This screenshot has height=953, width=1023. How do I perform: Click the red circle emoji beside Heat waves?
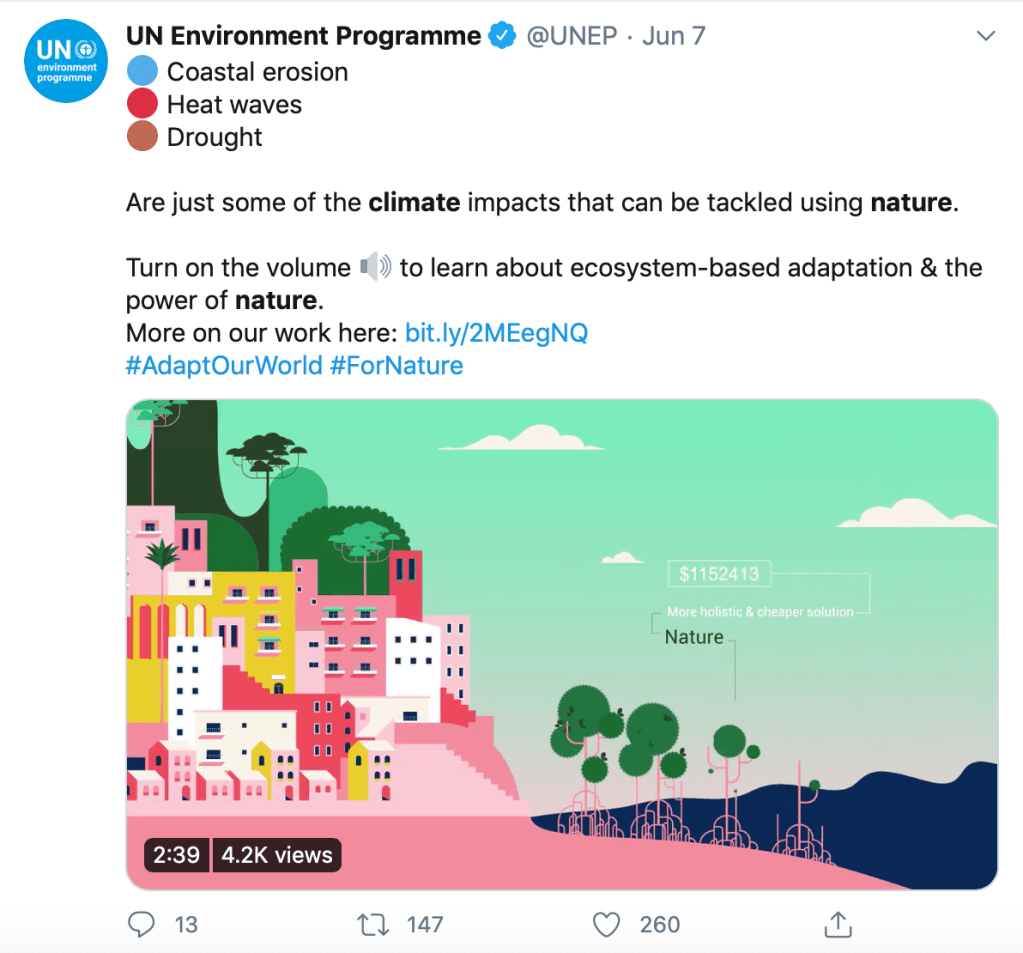pos(143,104)
